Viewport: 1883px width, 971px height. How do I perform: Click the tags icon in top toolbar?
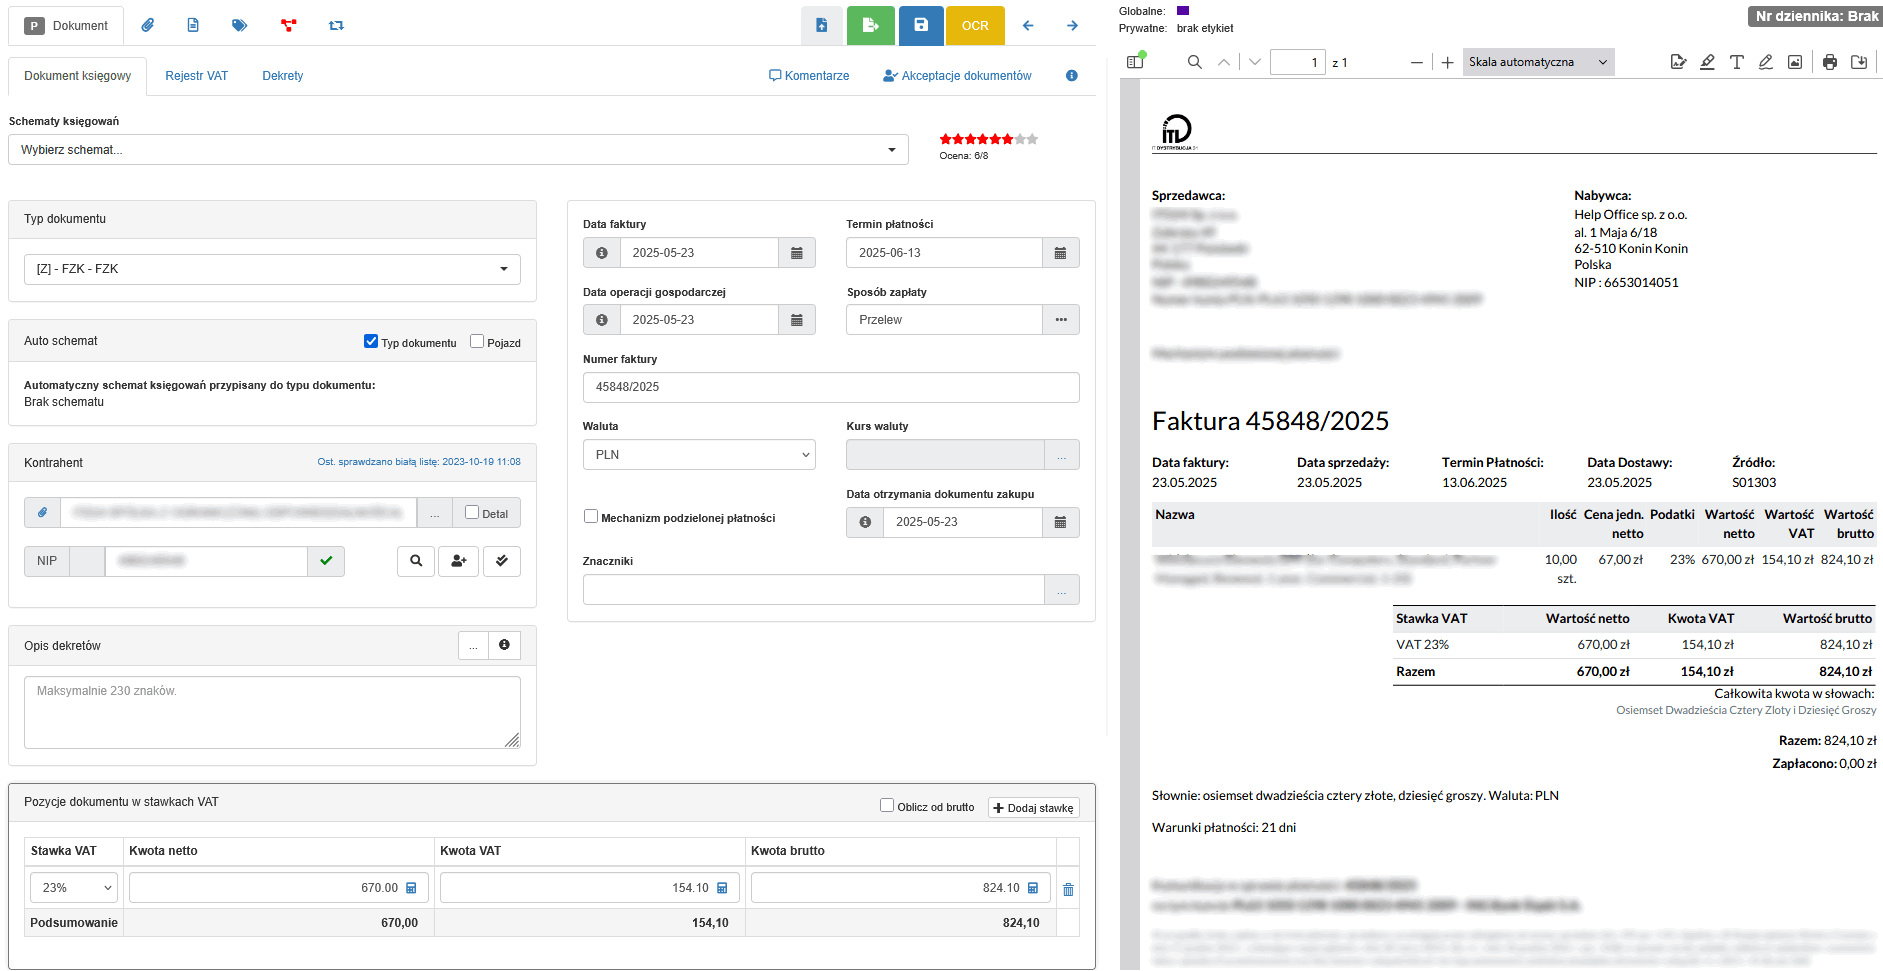click(240, 25)
